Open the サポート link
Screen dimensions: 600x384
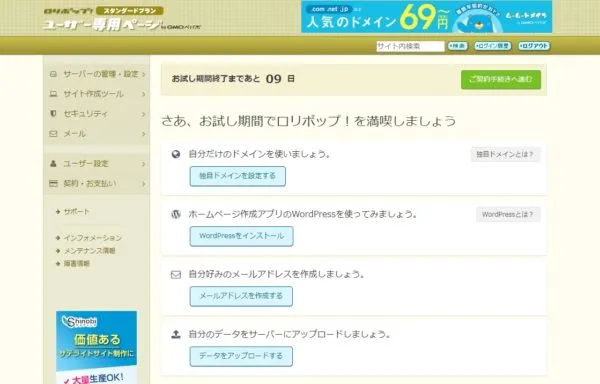tap(77, 212)
